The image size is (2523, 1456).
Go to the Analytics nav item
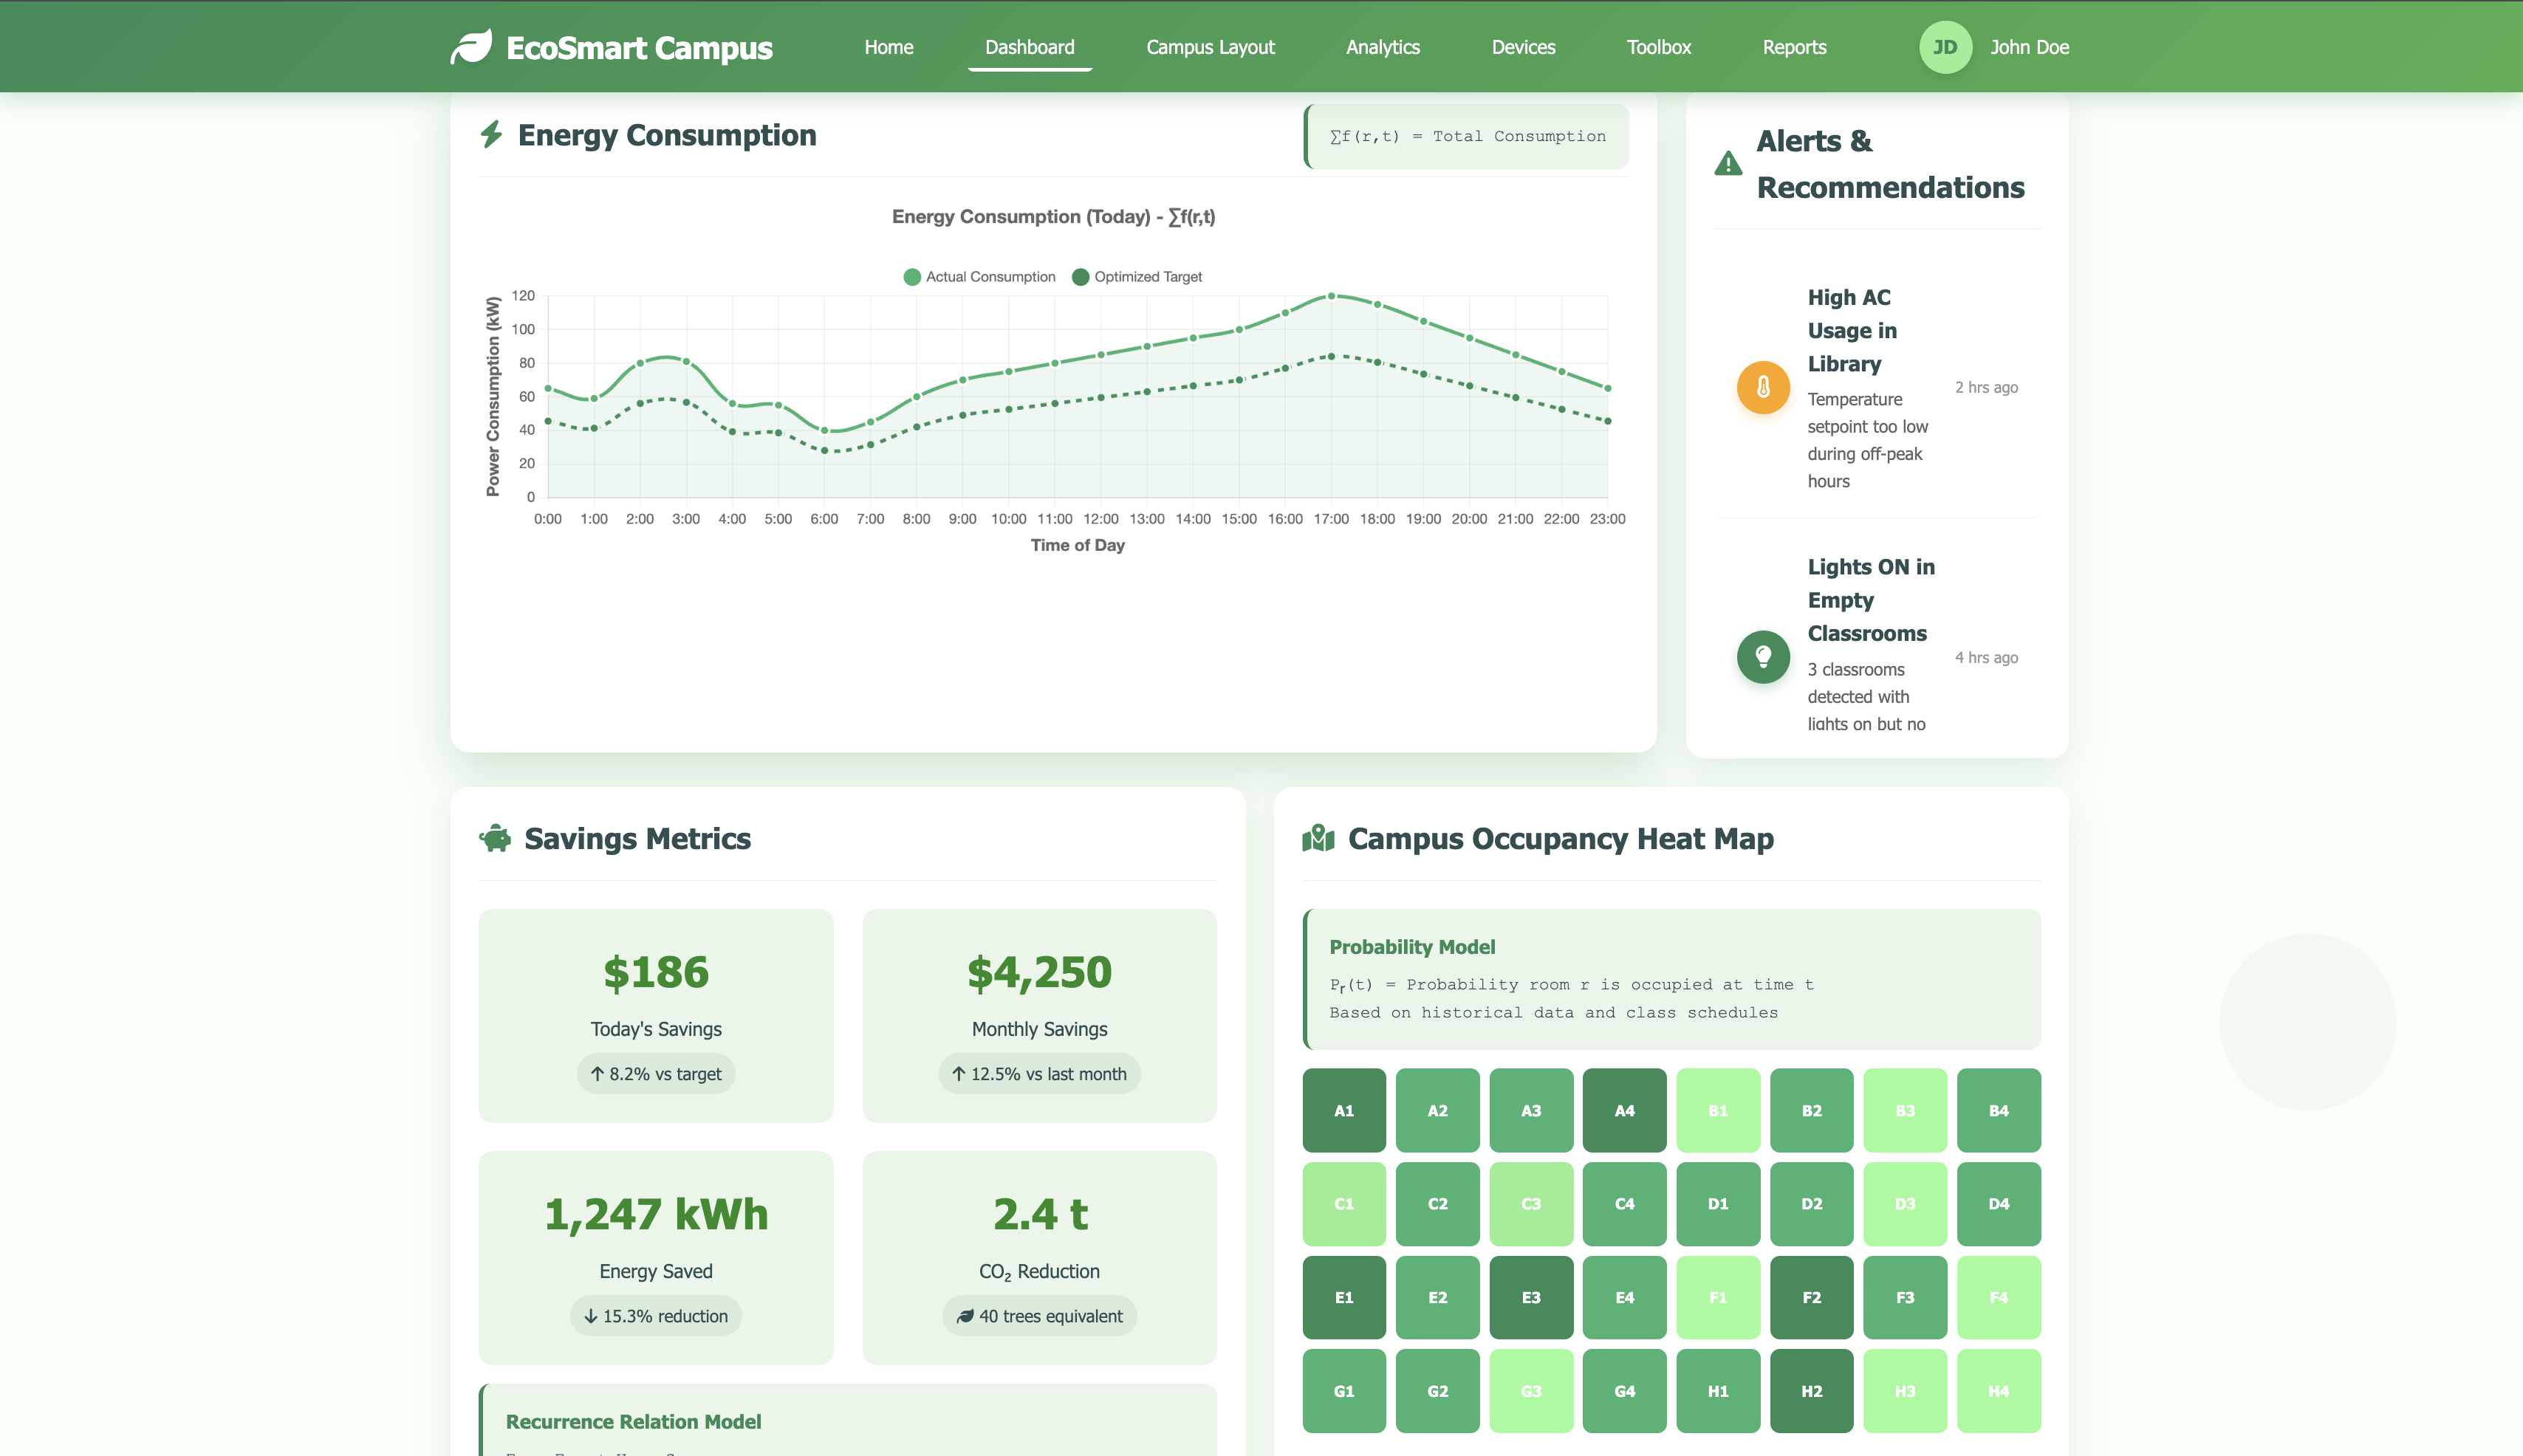coord(1382,47)
